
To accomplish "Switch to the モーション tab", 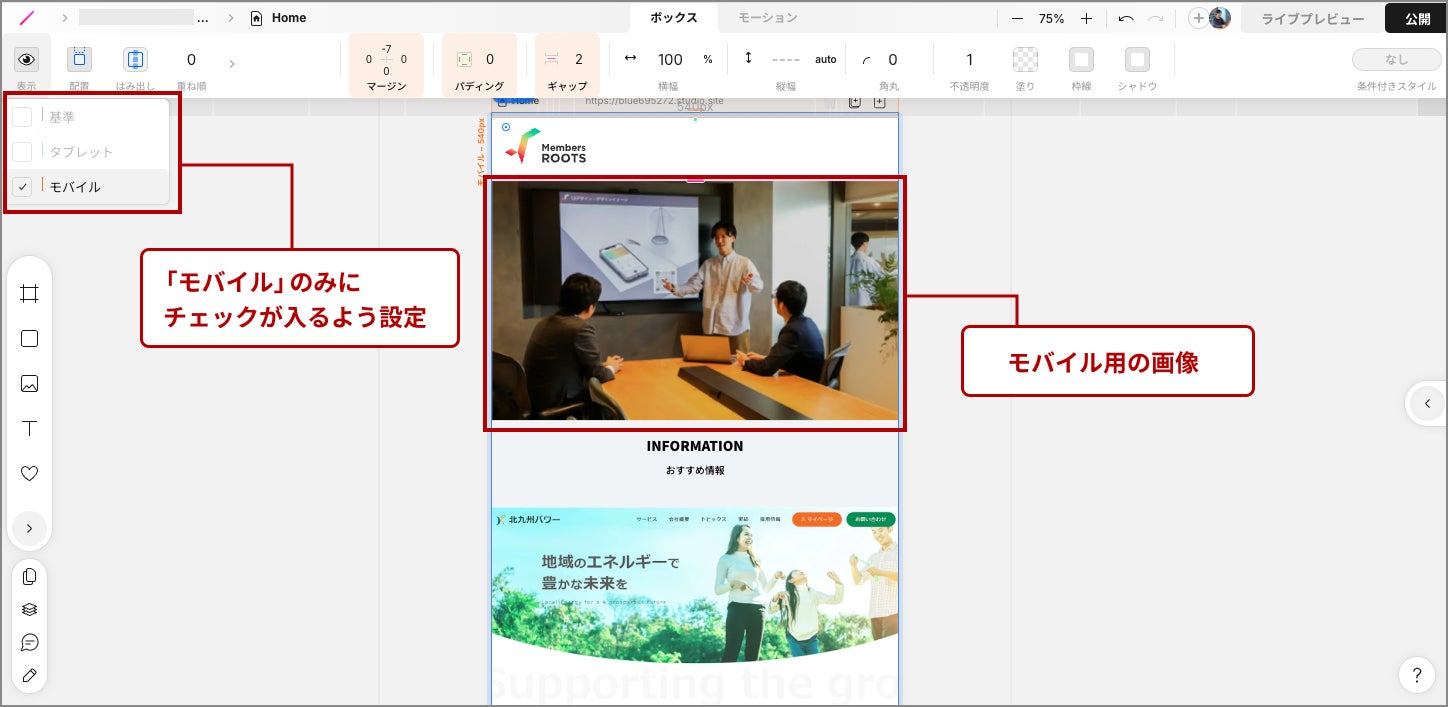I will pyautogui.click(x=767, y=18).
